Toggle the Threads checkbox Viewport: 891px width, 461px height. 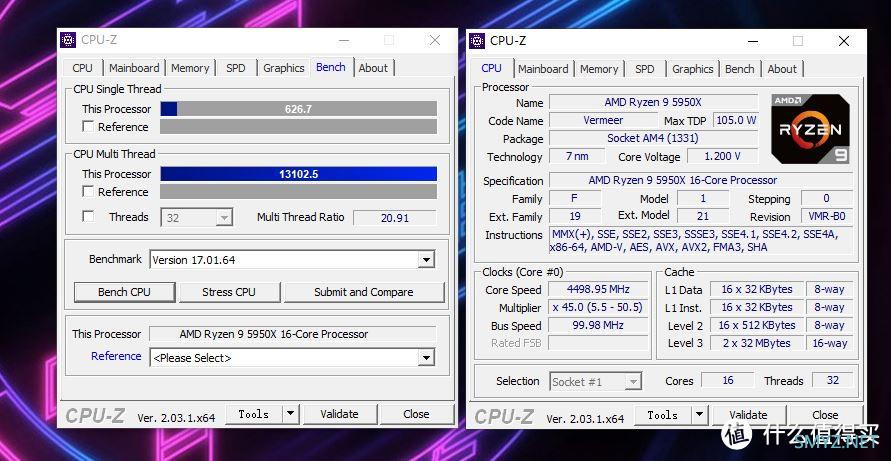click(88, 217)
